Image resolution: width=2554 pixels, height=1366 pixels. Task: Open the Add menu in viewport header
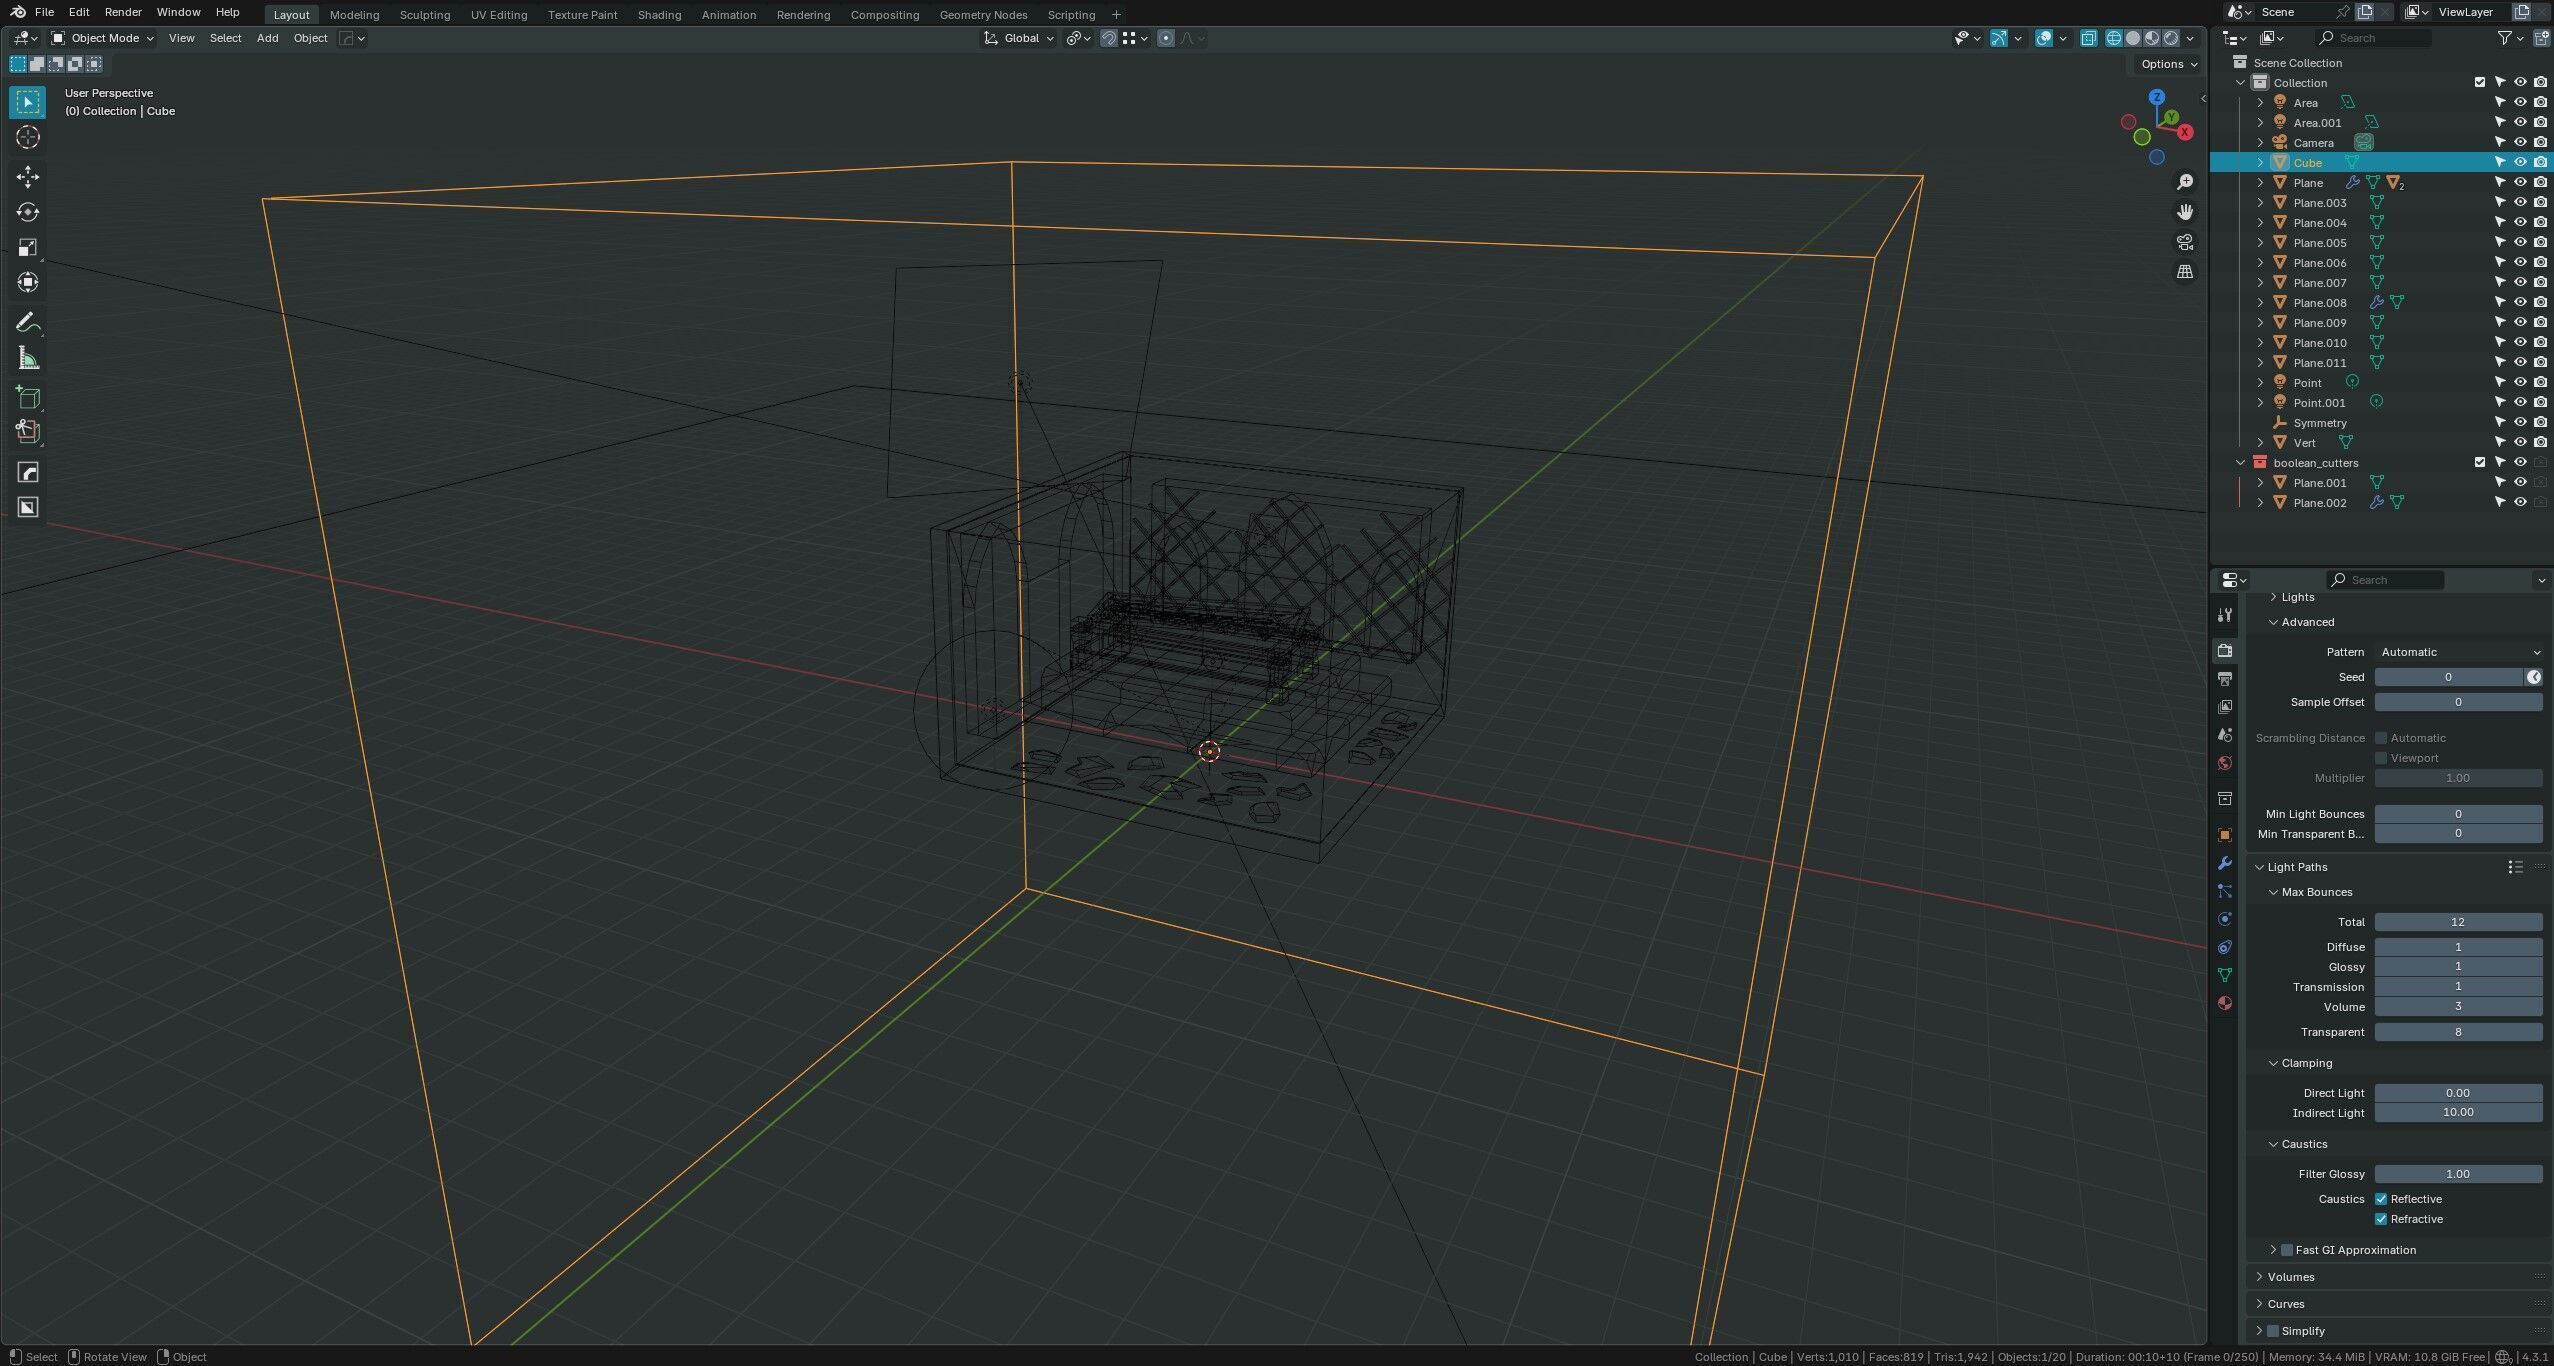[x=267, y=38]
